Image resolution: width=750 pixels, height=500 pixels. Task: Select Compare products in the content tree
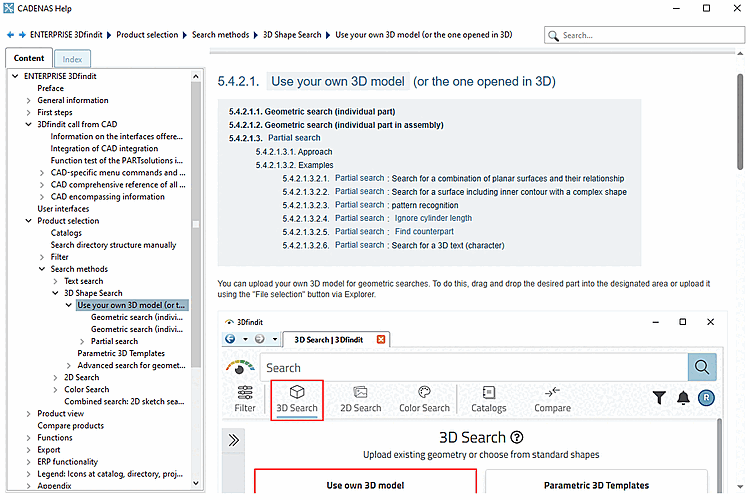click(70, 425)
